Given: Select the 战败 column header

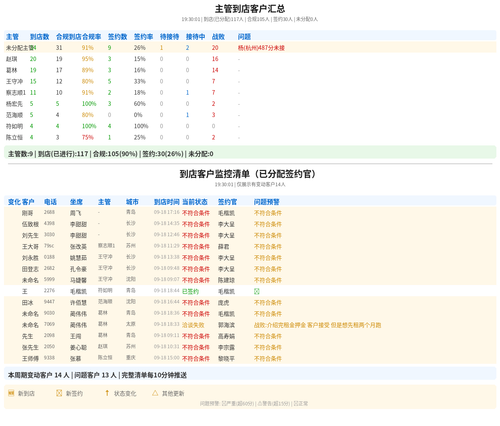Looking at the screenshot, I should pos(218,37).
